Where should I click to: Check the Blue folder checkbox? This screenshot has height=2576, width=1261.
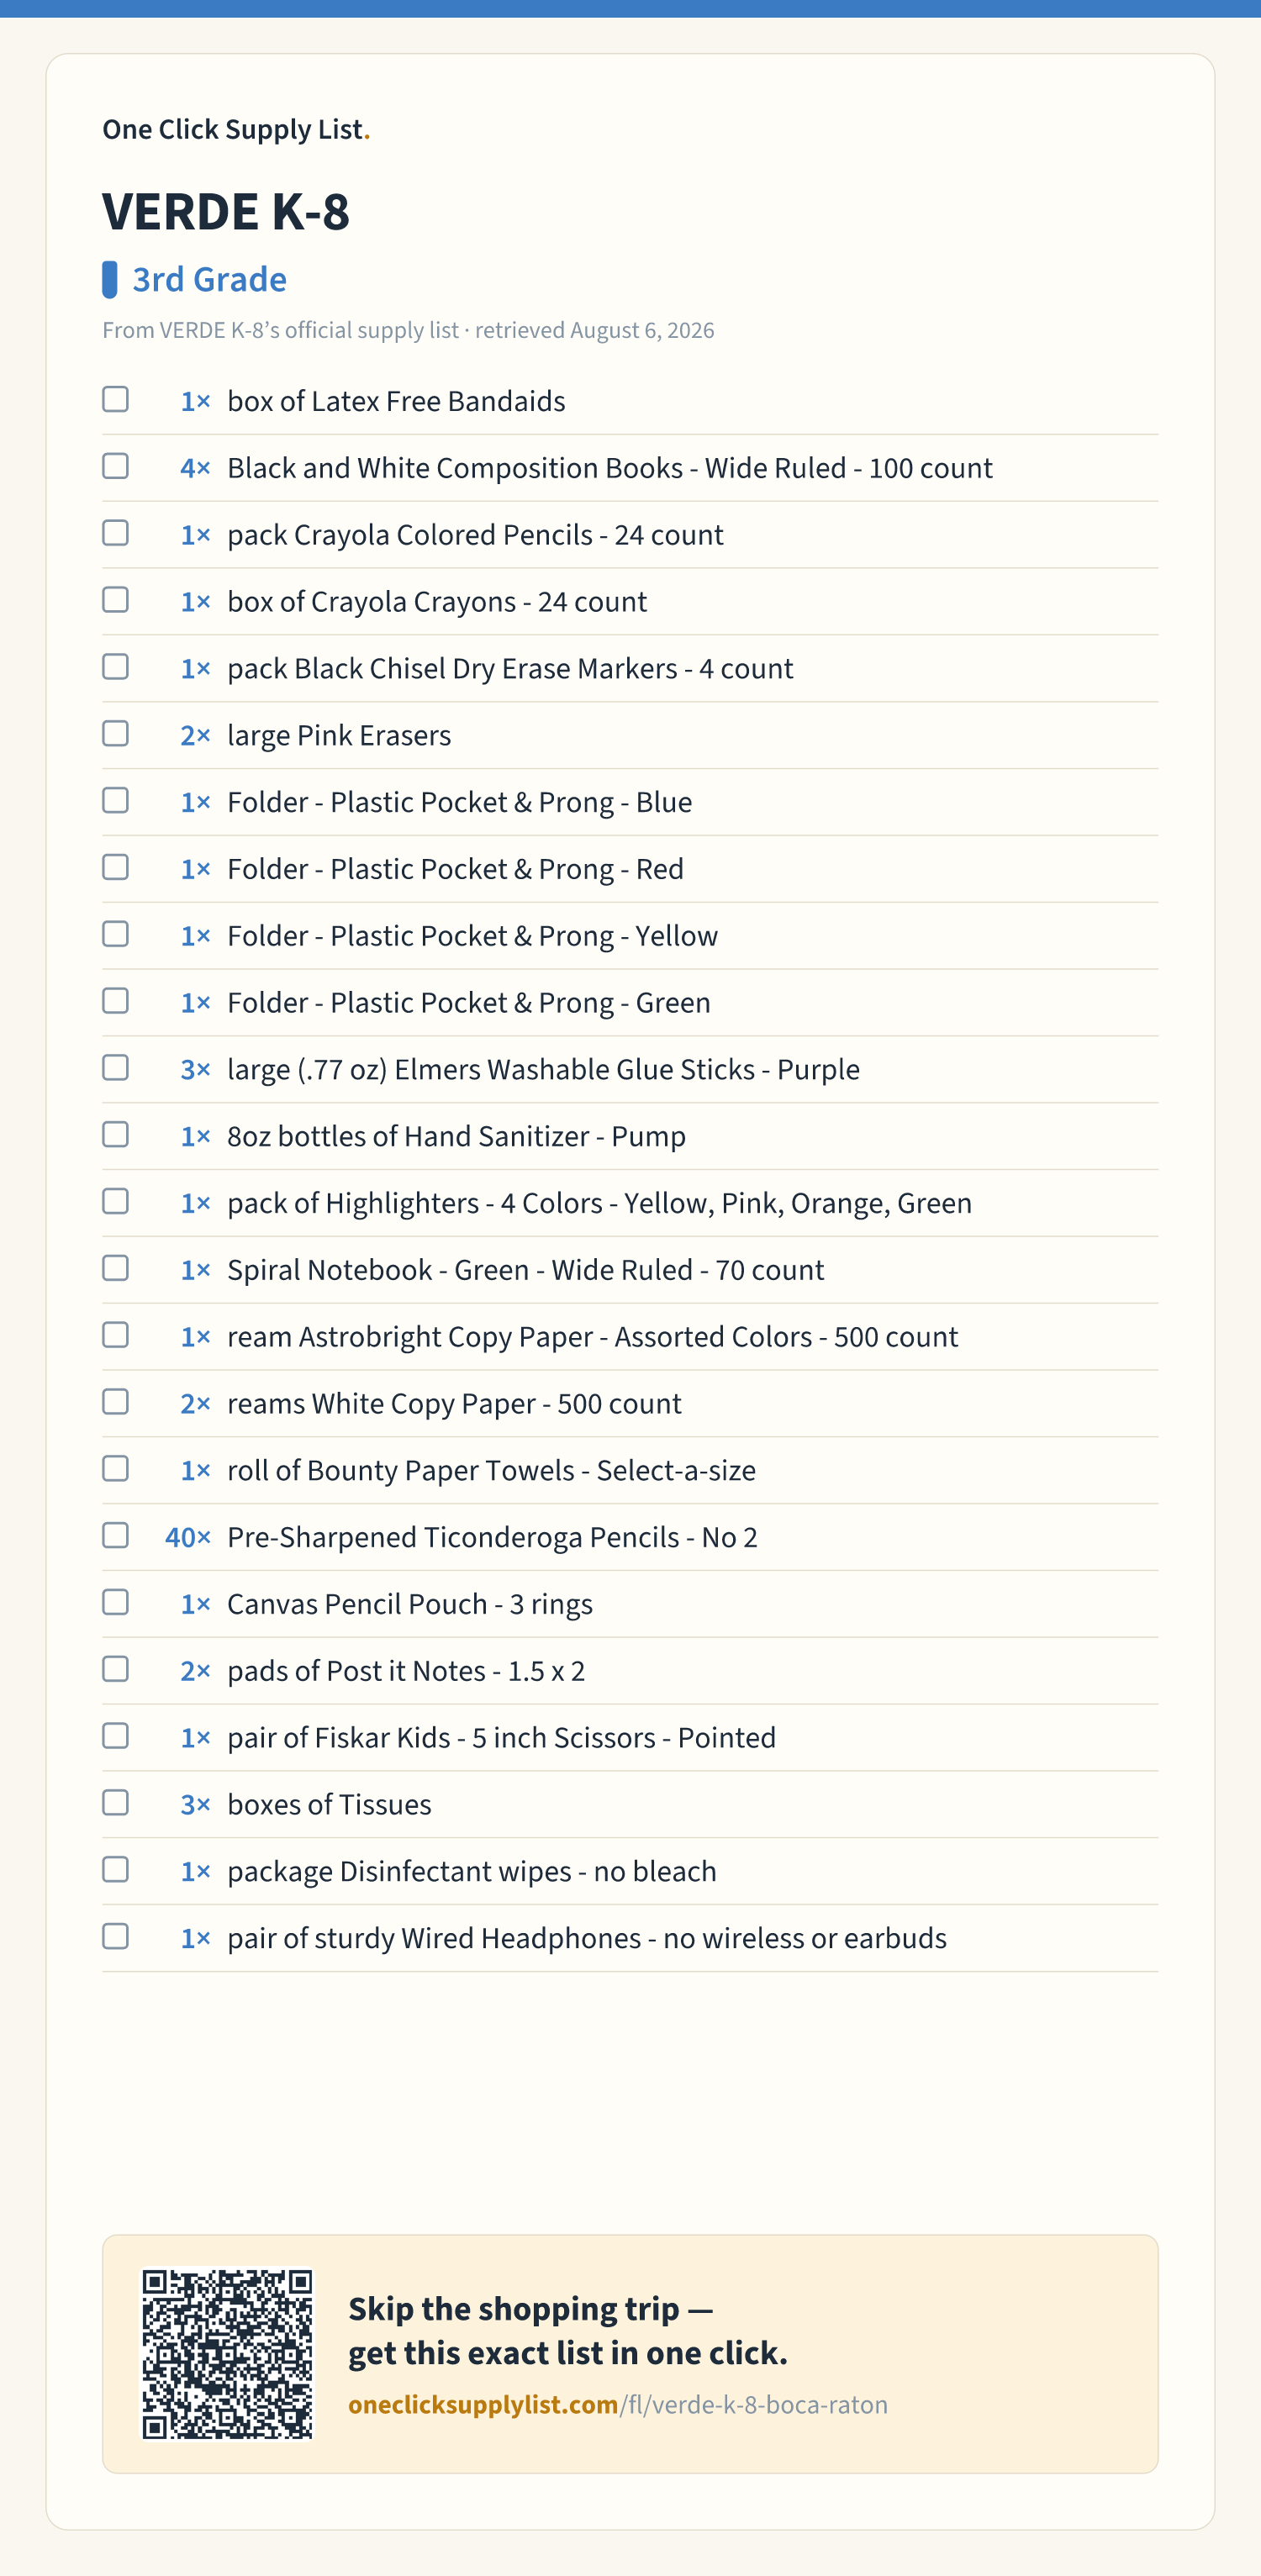click(116, 800)
